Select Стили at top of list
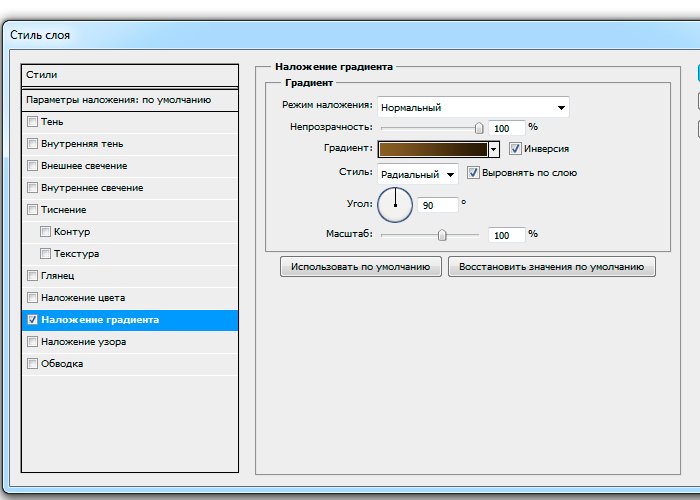The image size is (700, 500). (x=130, y=75)
